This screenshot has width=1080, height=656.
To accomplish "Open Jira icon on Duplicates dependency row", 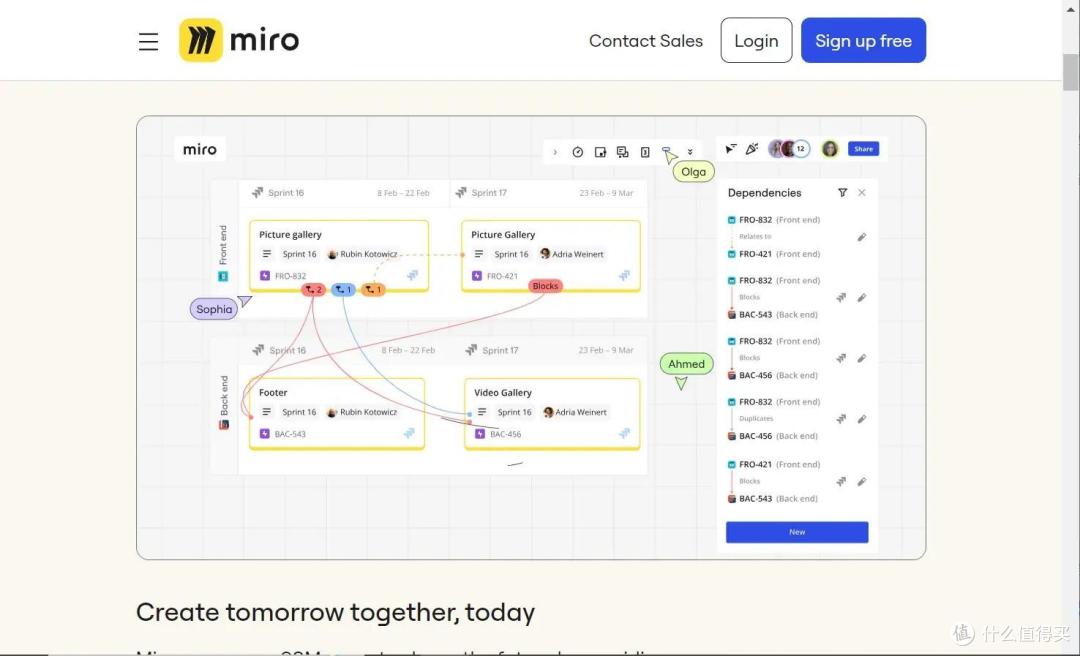I will point(841,419).
